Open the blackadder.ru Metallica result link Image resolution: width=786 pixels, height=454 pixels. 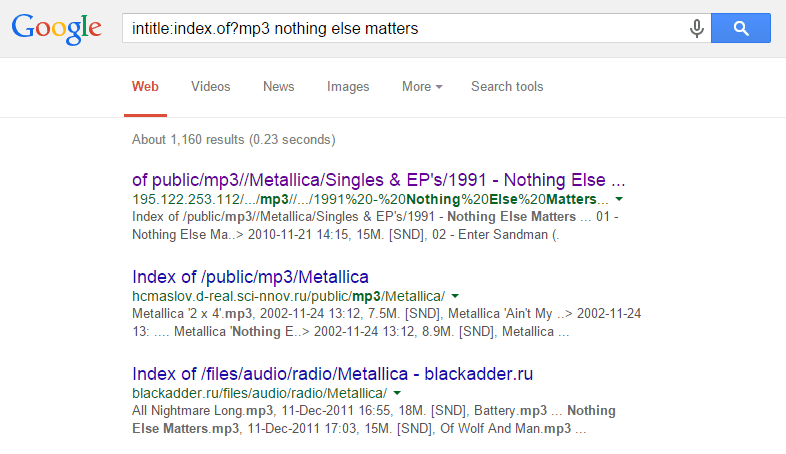tap(332, 374)
